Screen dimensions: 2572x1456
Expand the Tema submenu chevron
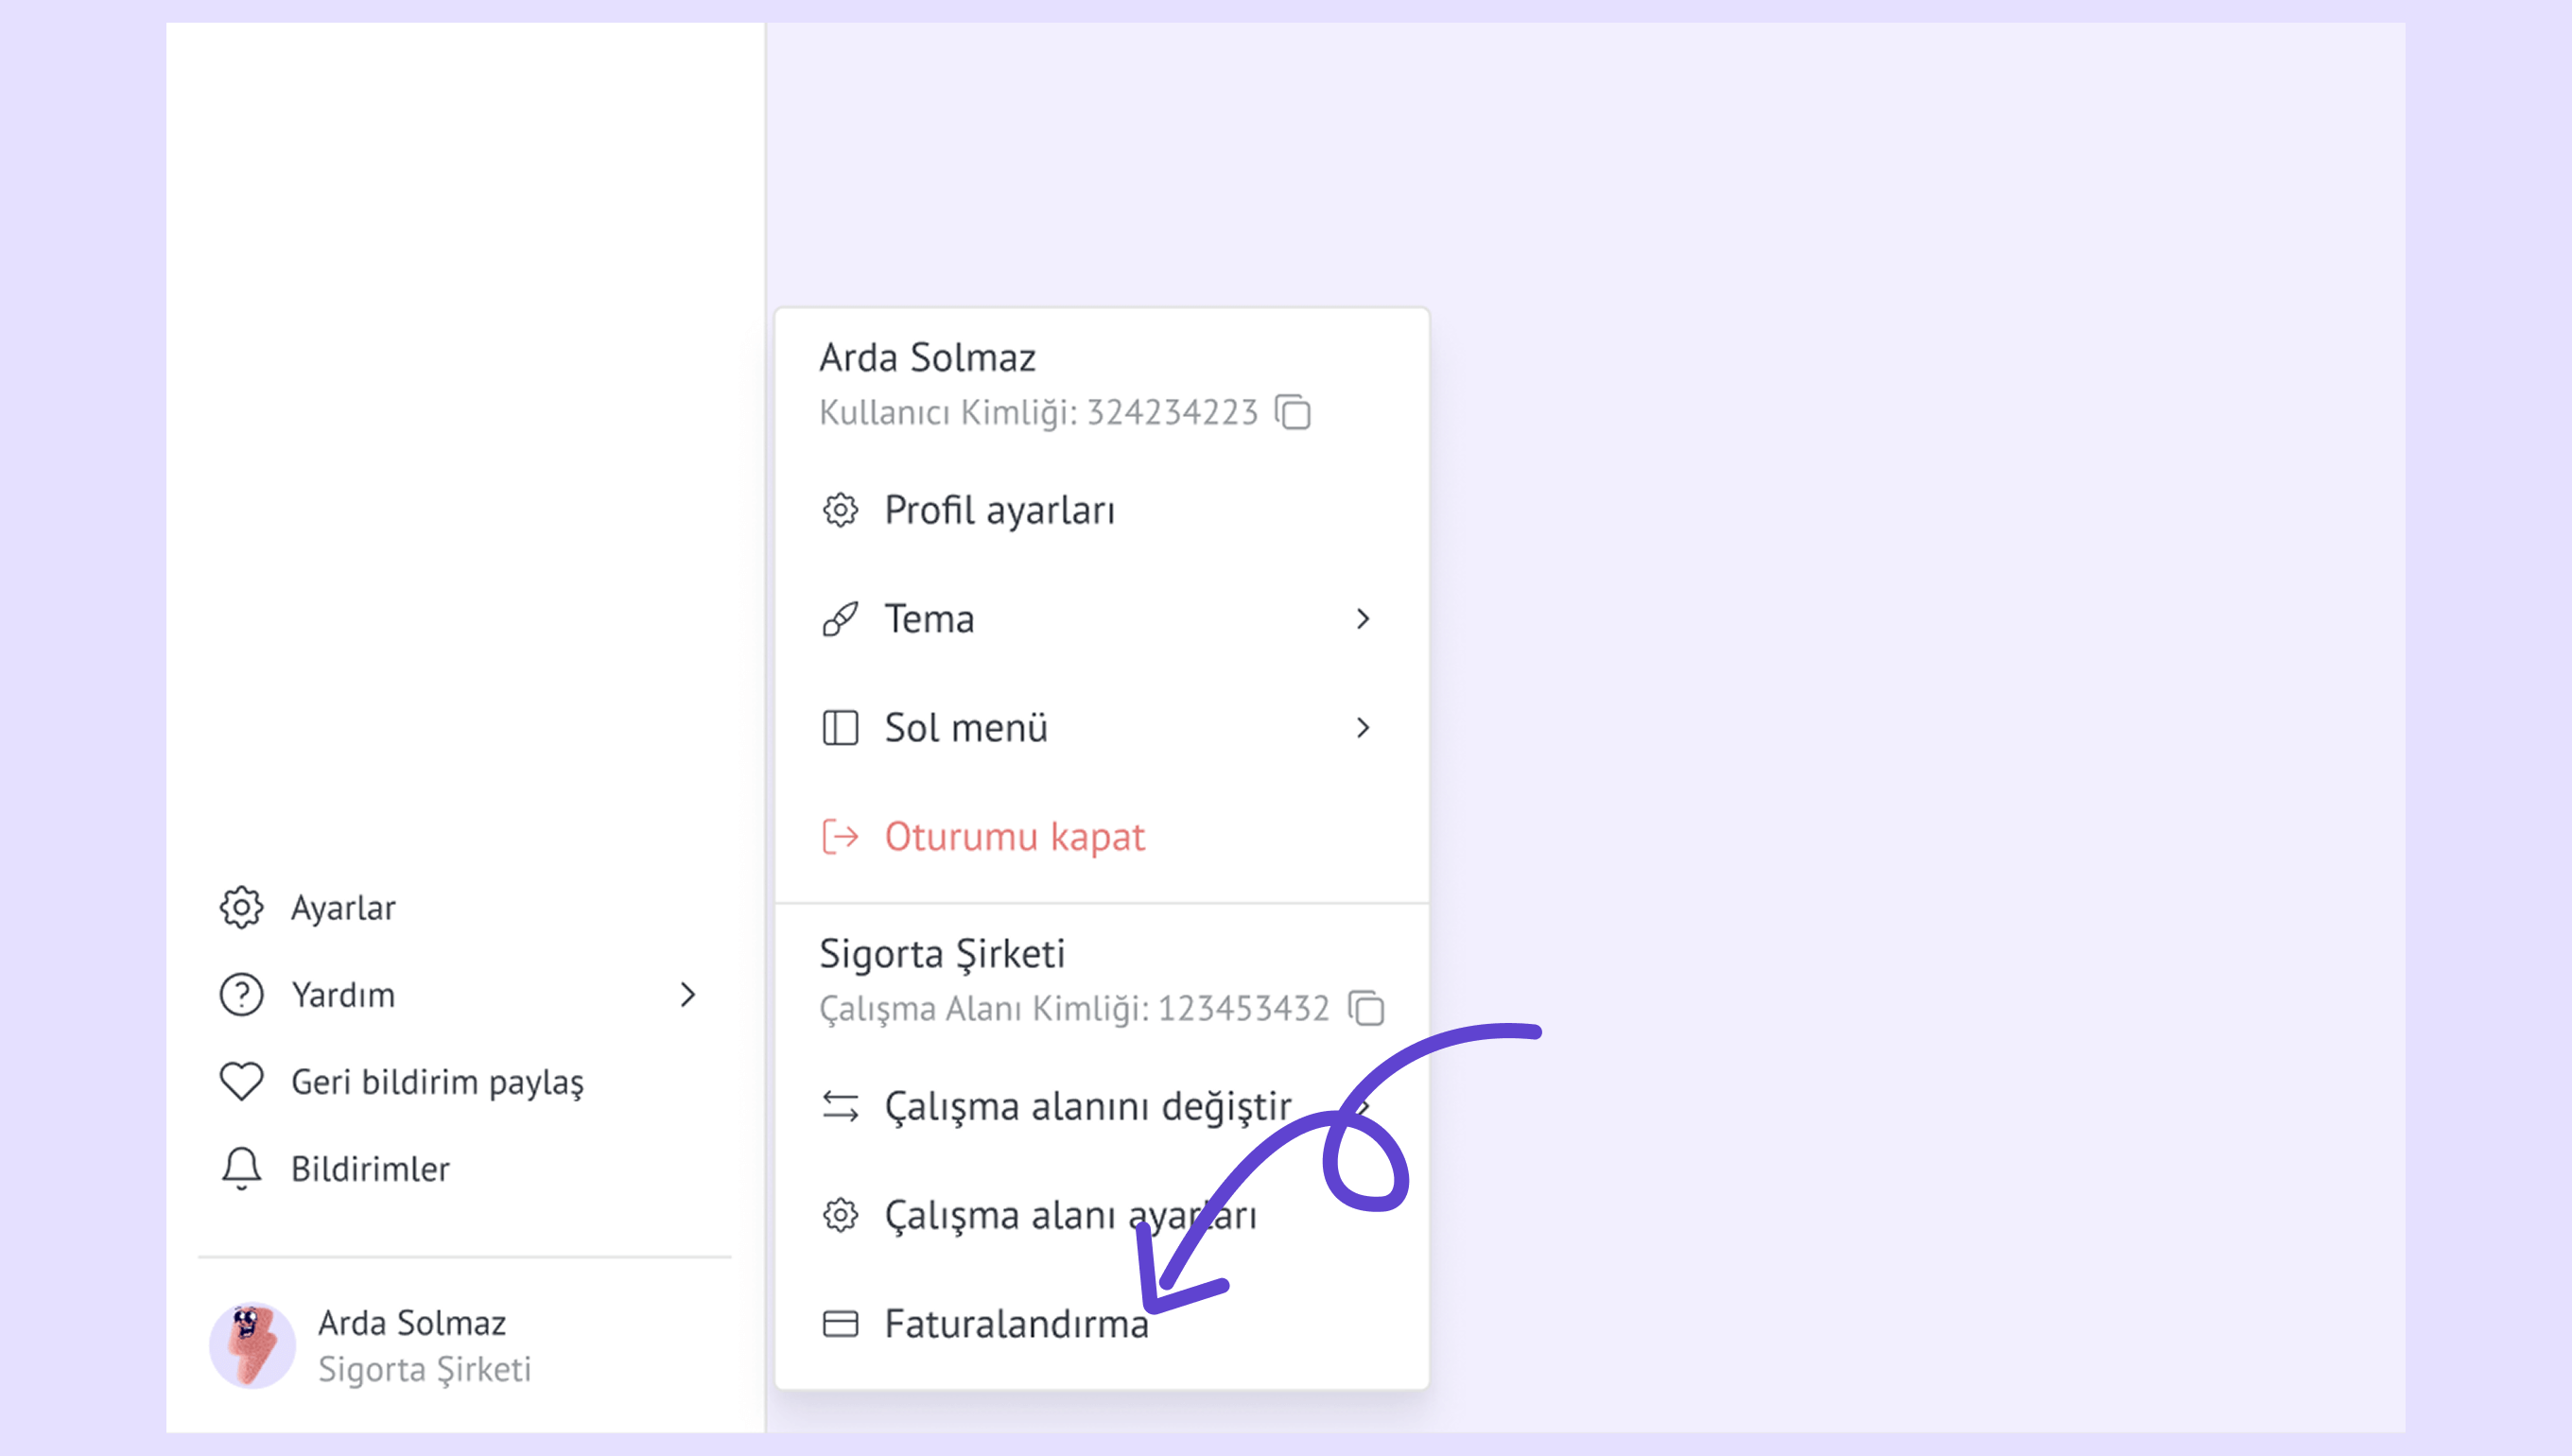pos(1362,619)
